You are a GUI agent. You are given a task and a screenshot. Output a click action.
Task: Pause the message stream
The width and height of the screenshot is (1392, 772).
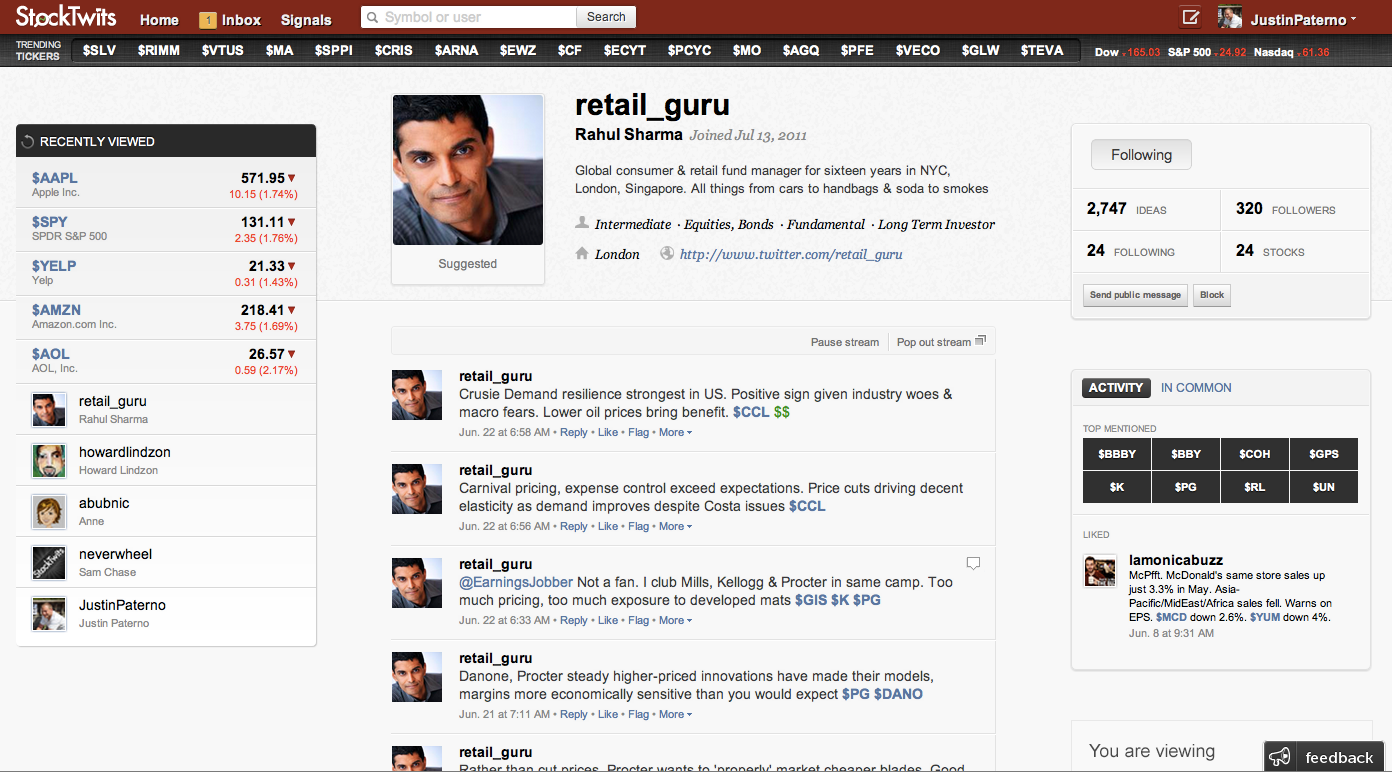tap(845, 342)
